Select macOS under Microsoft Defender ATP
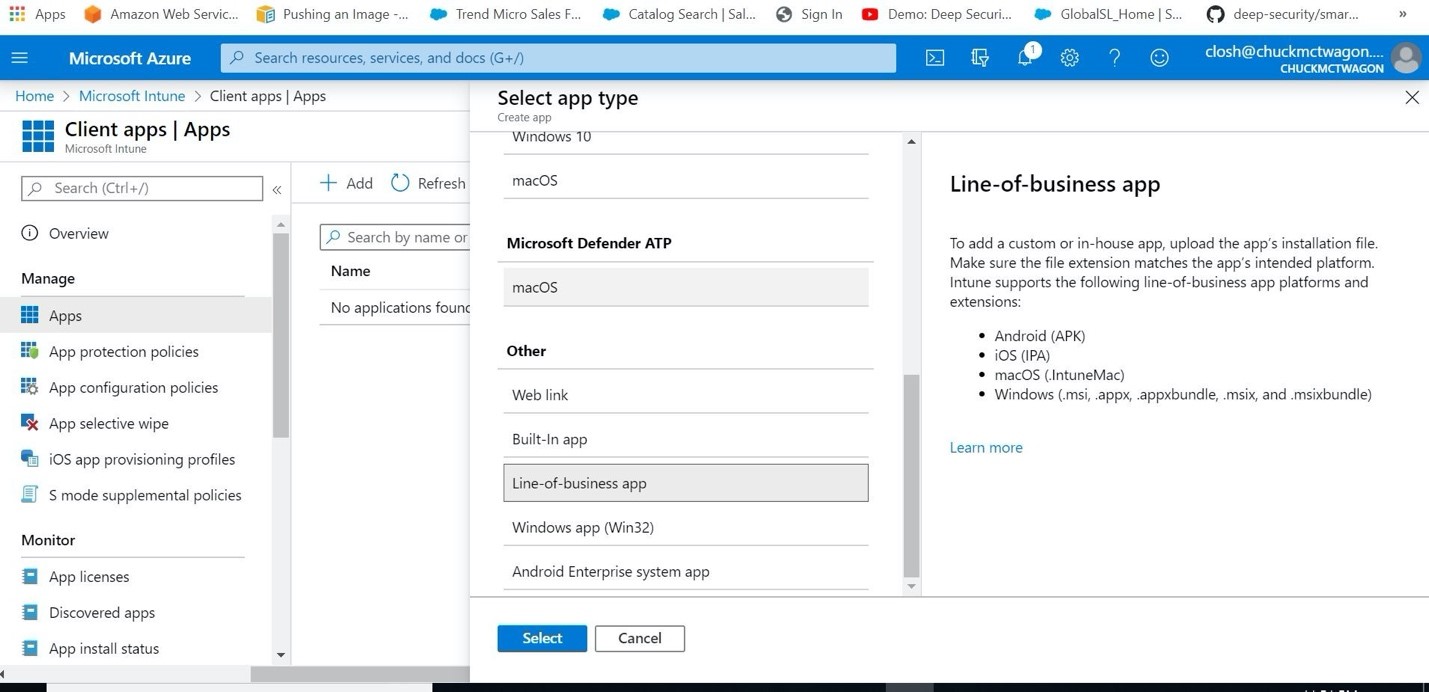 tap(686, 287)
